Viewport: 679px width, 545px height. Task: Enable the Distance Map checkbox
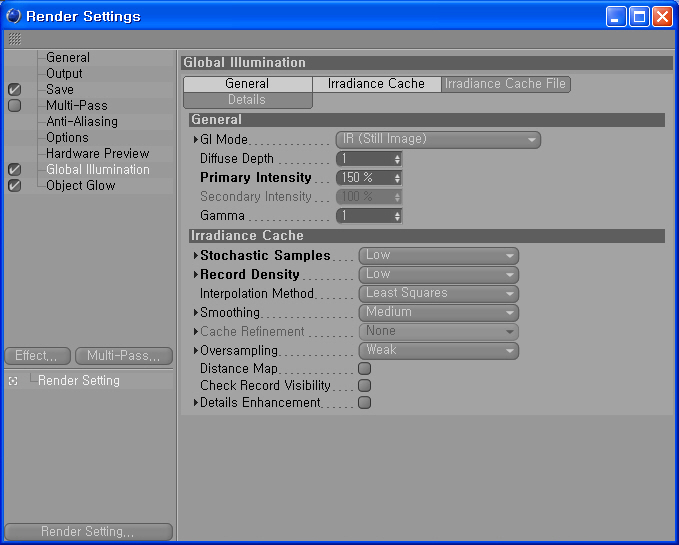coord(365,369)
